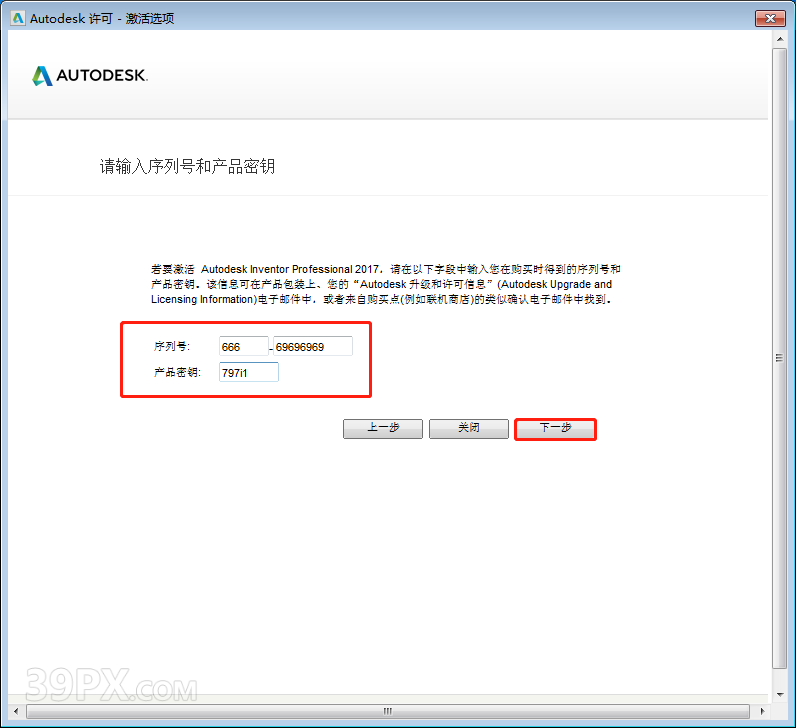Viewport: 796px width, 728px height.
Task: Click the 产品密钥: label
Action: click(x=177, y=372)
